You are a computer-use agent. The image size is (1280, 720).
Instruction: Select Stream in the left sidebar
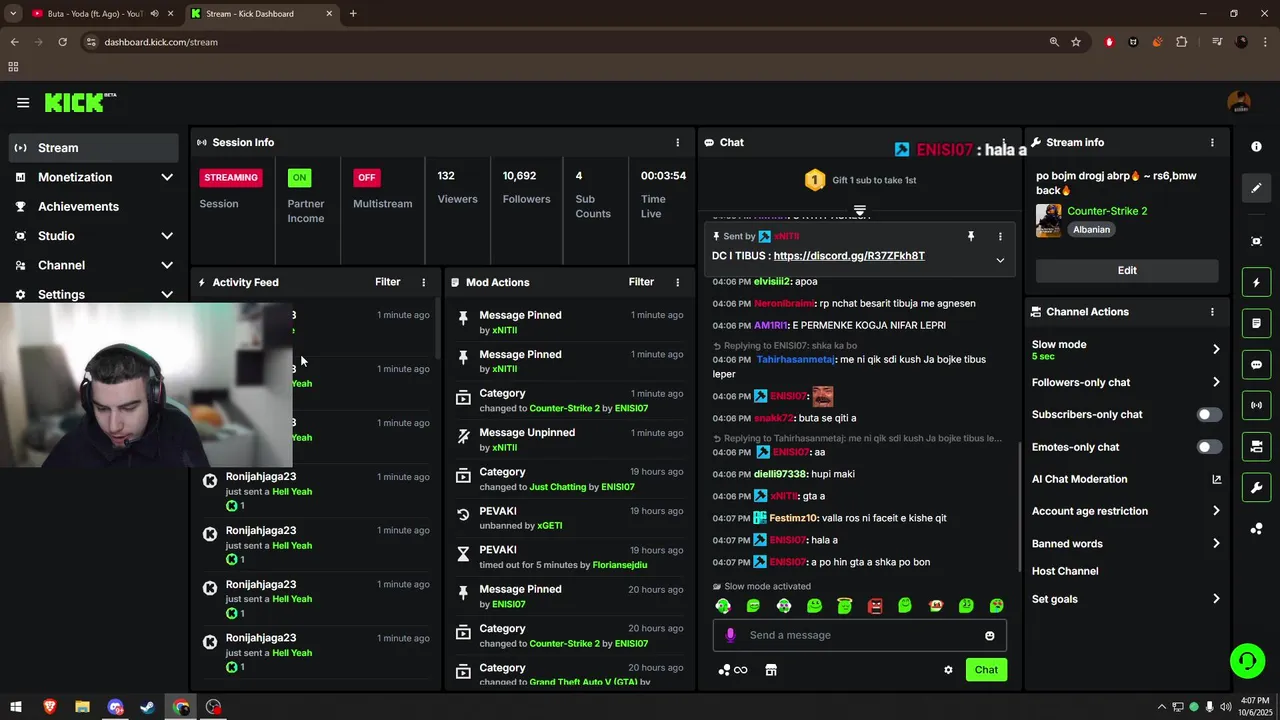[x=94, y=148]
